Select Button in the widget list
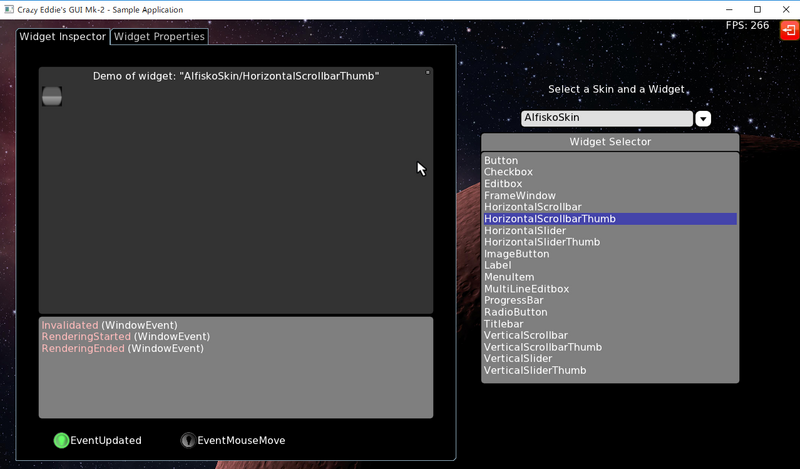Viewport: 800px width, 469px height. [x=501, y=161]
